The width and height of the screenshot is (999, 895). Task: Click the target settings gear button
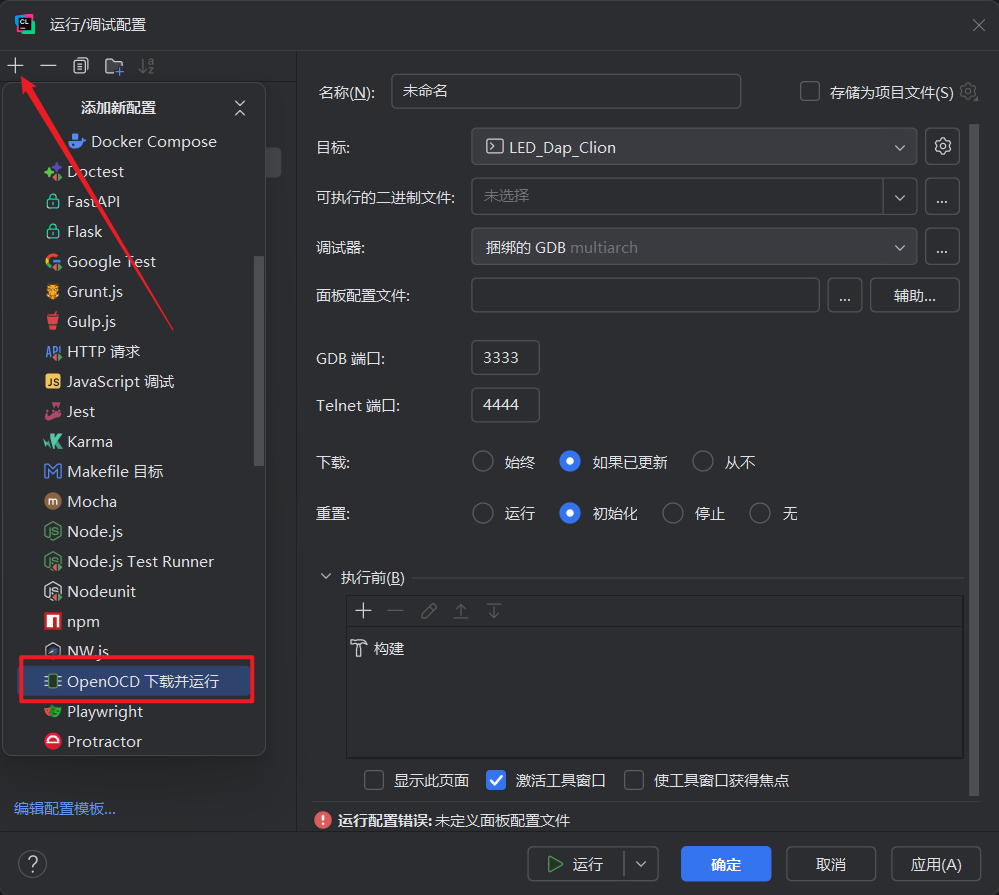[x=942, y=147]
